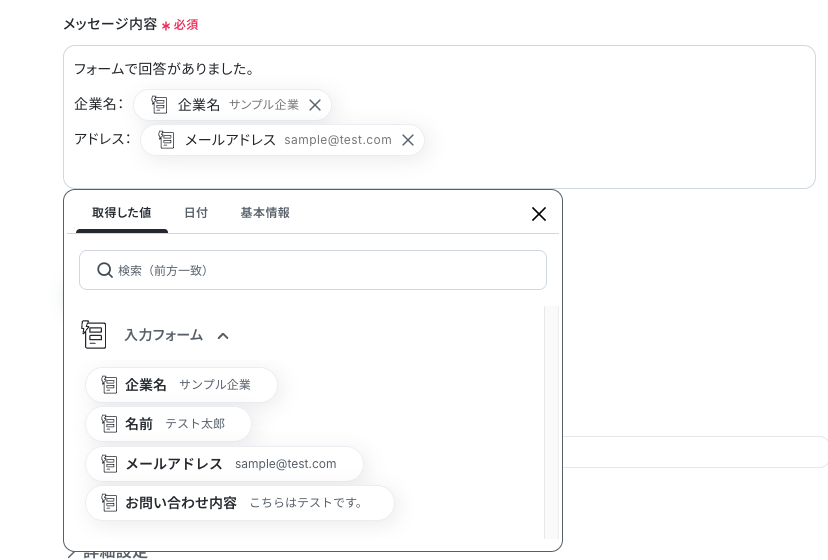Switch to the 基本情報 tab
The height and width of the screenshot is (560, 828).
tap(265, 212)
